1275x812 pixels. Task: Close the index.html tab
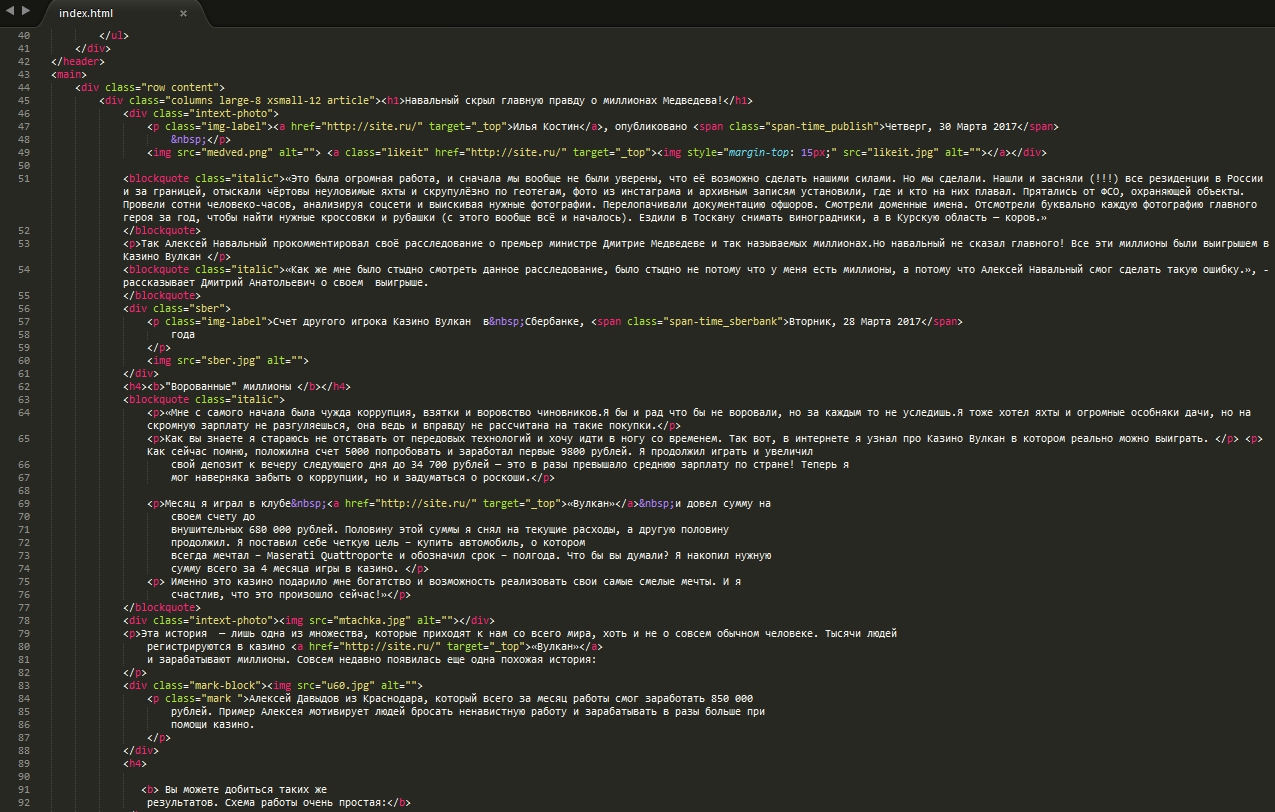click(183, 14)
